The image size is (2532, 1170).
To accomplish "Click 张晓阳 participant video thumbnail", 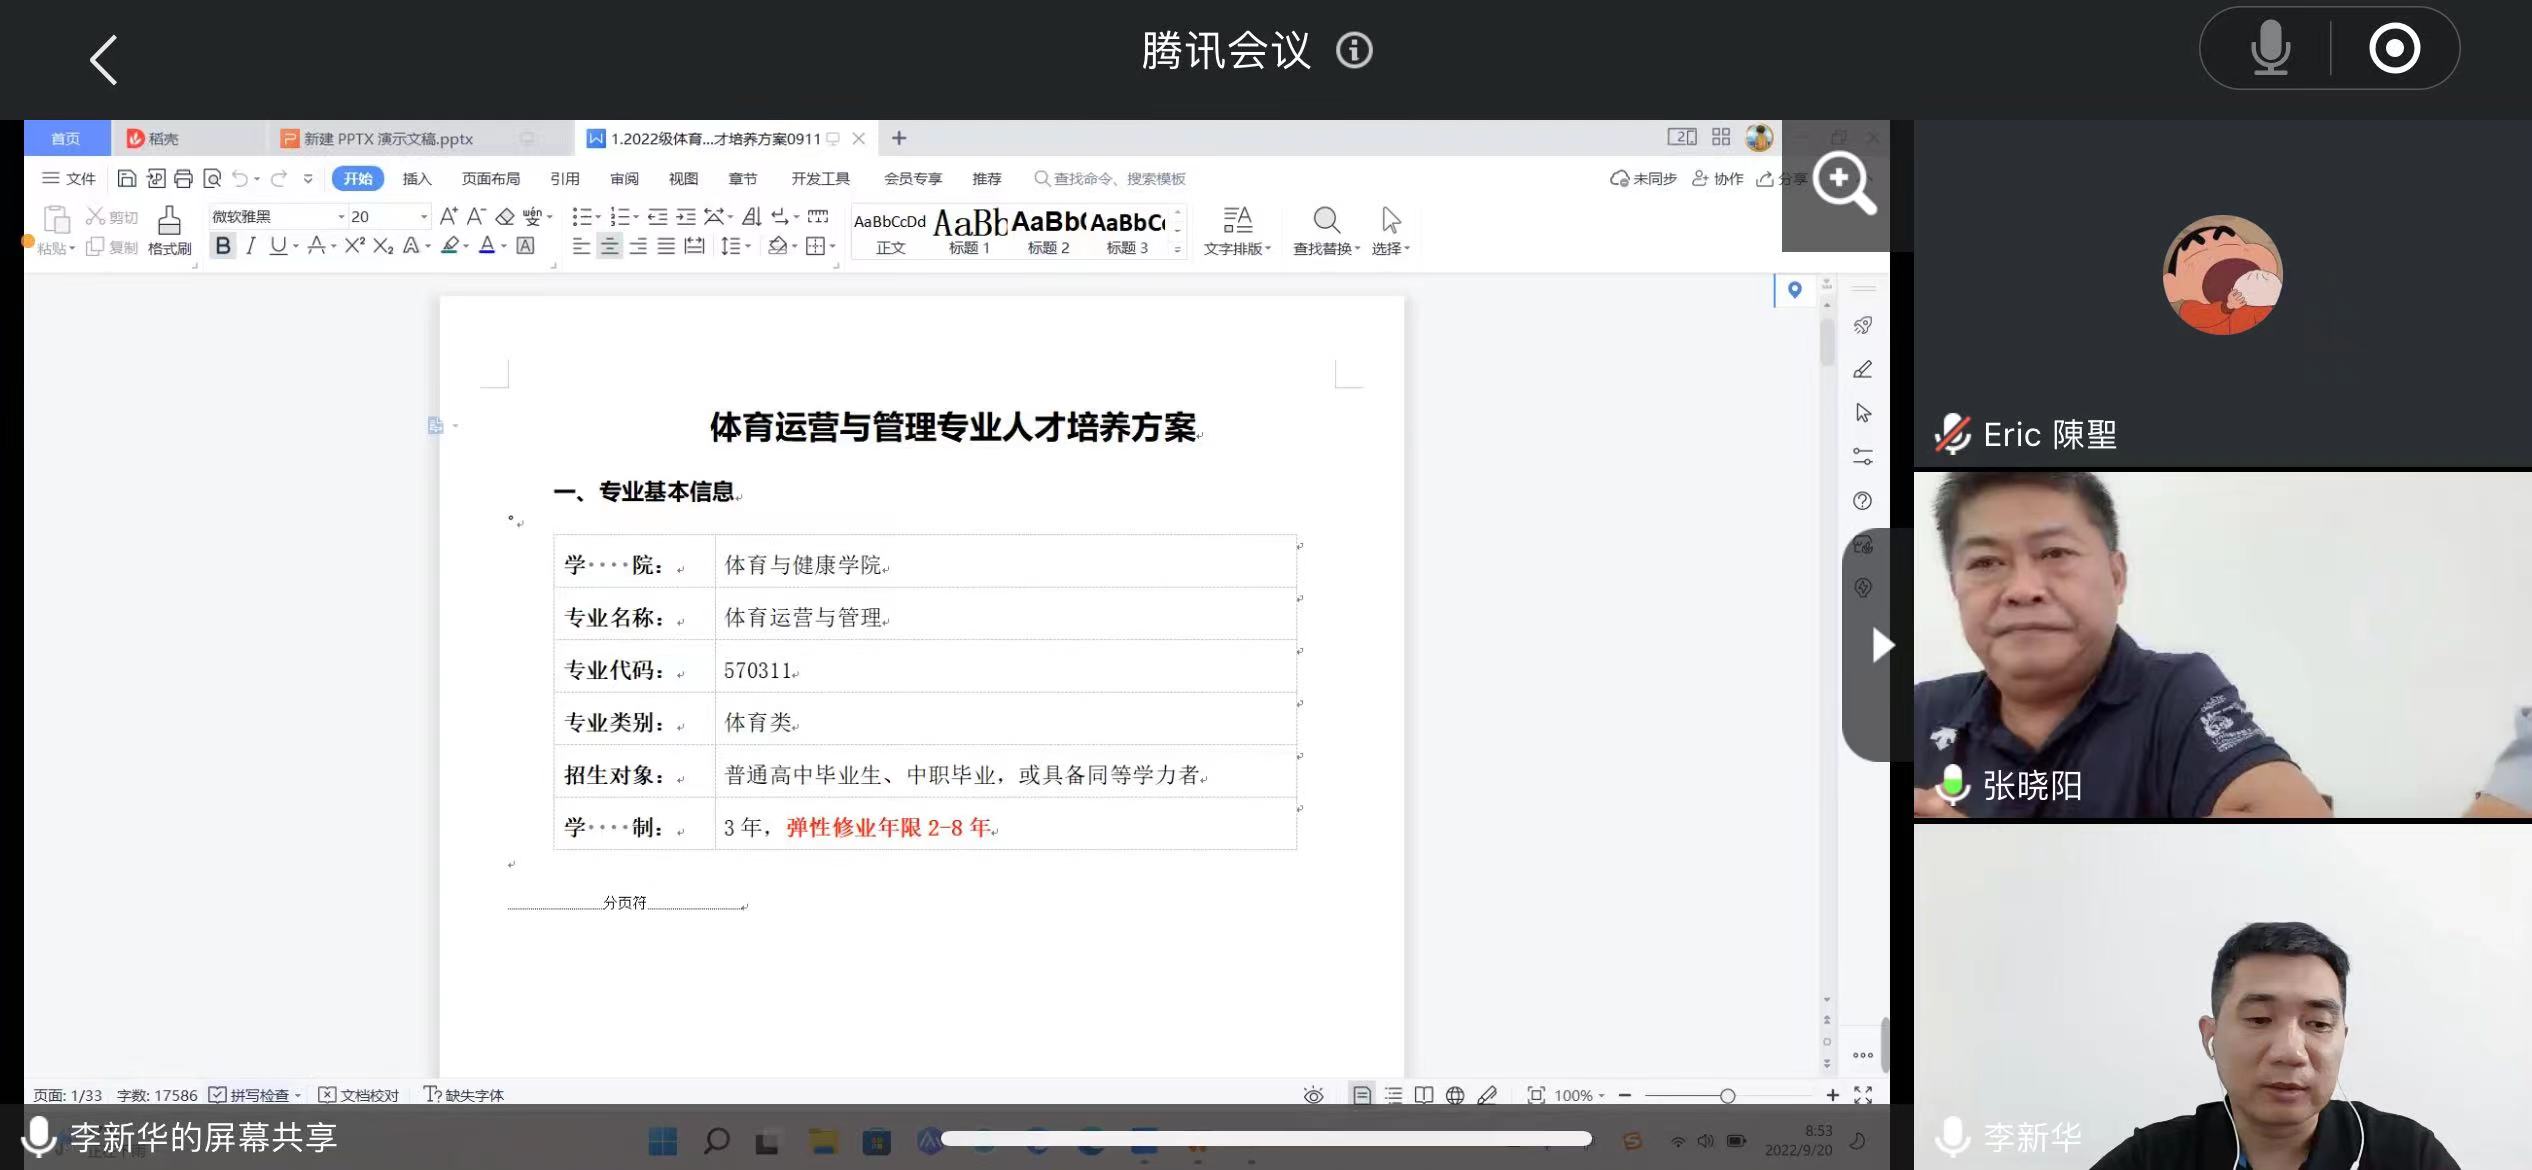I will (x=2222, y=645).
